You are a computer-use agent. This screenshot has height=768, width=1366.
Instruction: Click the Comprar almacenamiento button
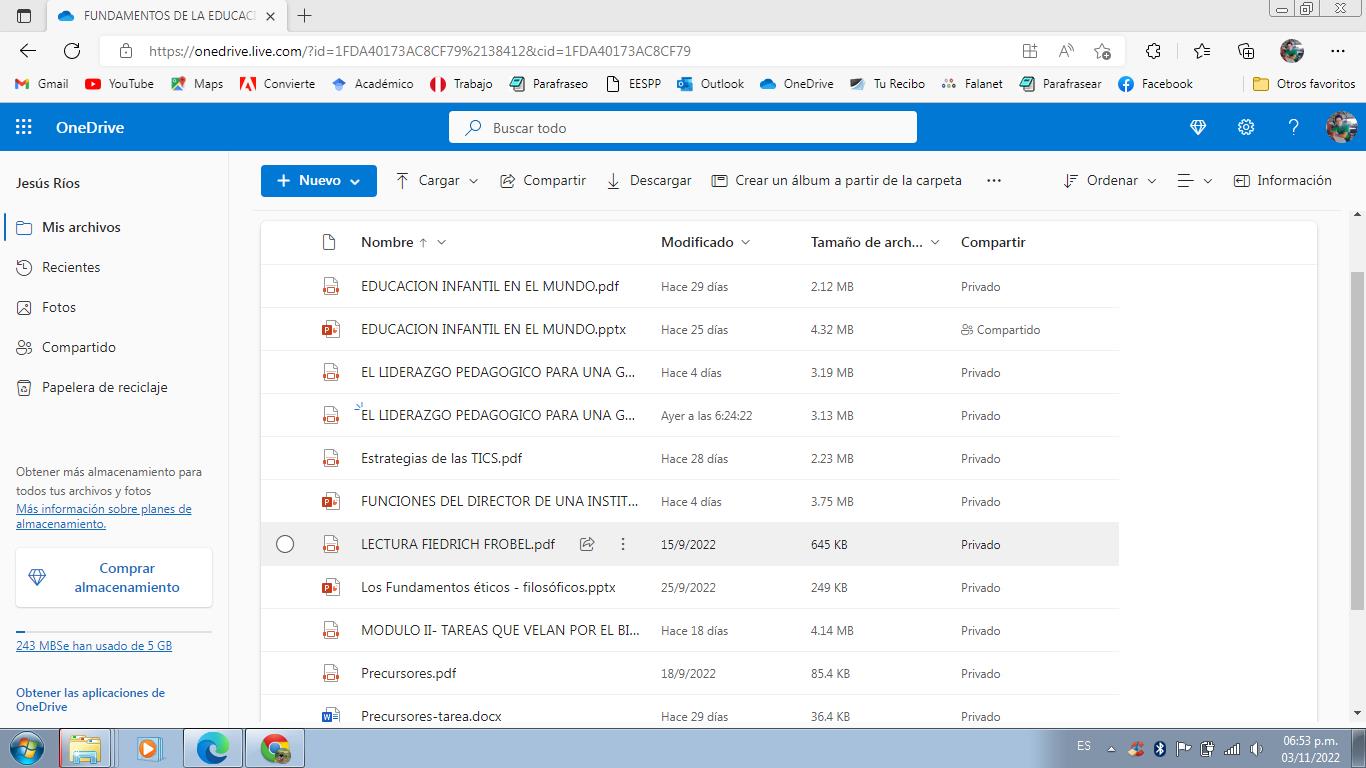pyautogui.click(x=114, y=578)
